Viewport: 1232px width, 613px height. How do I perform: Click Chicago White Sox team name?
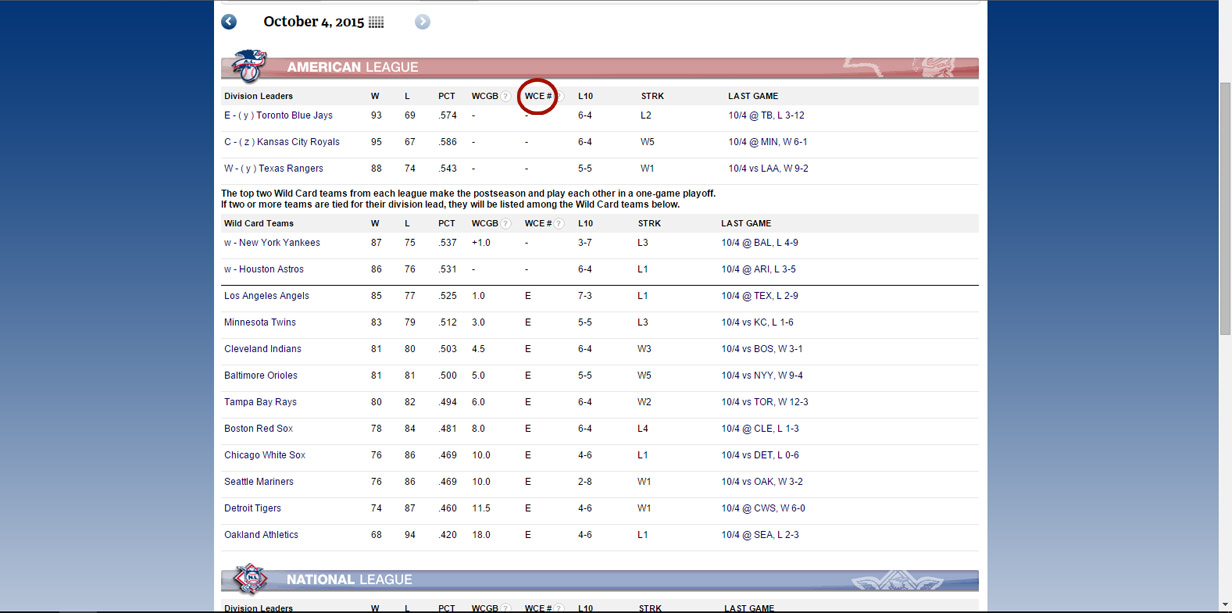(x=265, y=456)
